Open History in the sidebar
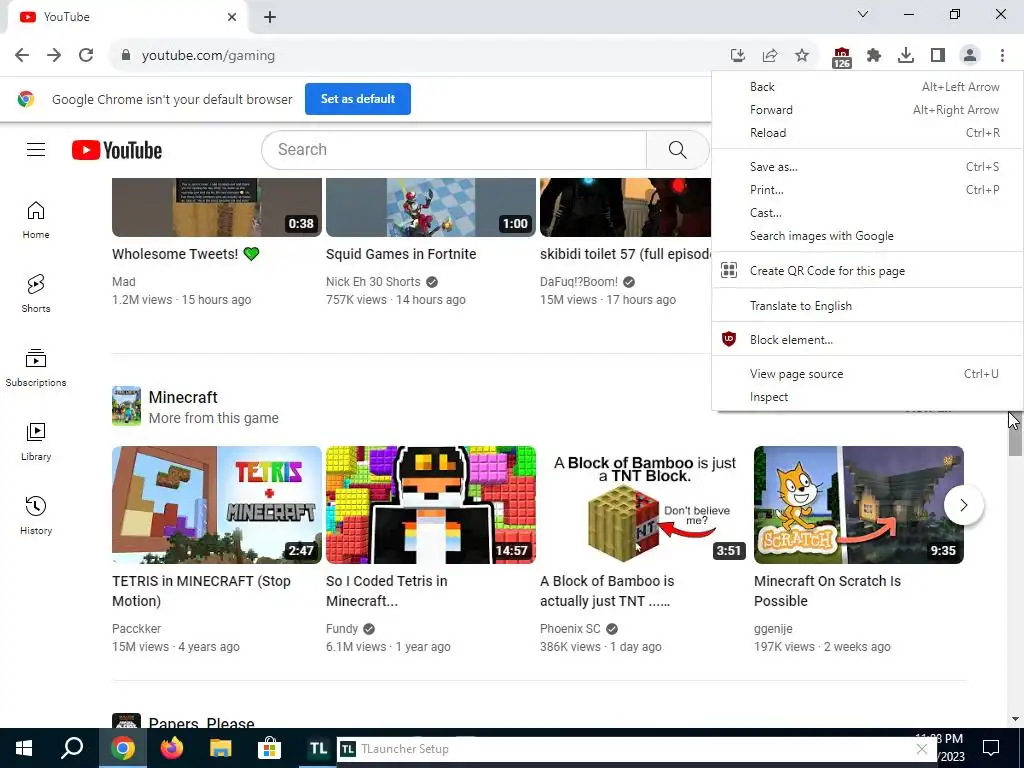Image resolution: width=1024 pixels, height=768 pixels. (36, 515)
